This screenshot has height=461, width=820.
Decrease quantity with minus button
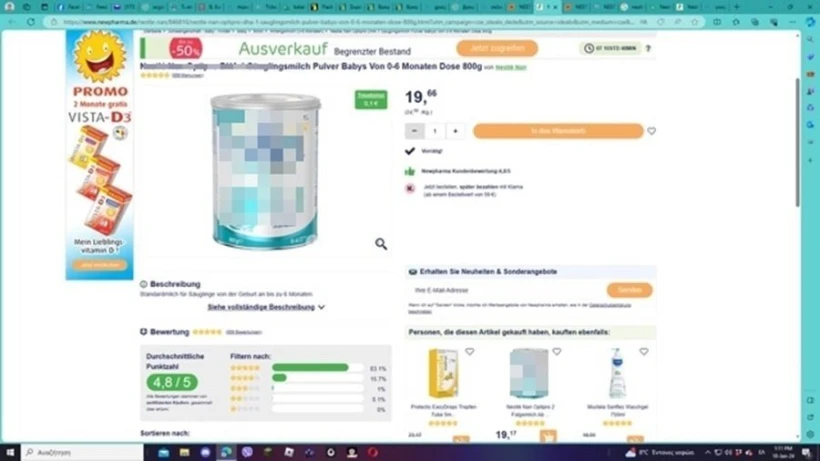click(x=415, y=131)
